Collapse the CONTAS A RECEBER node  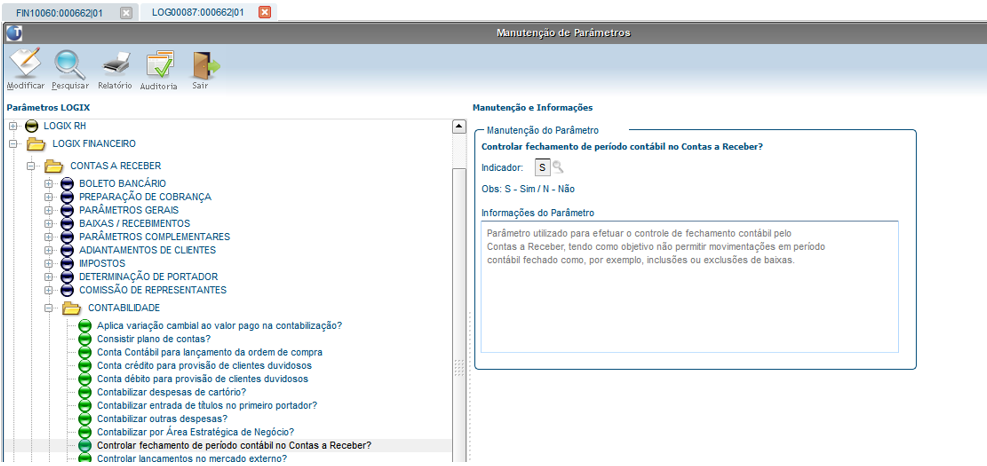coord(30,166)
